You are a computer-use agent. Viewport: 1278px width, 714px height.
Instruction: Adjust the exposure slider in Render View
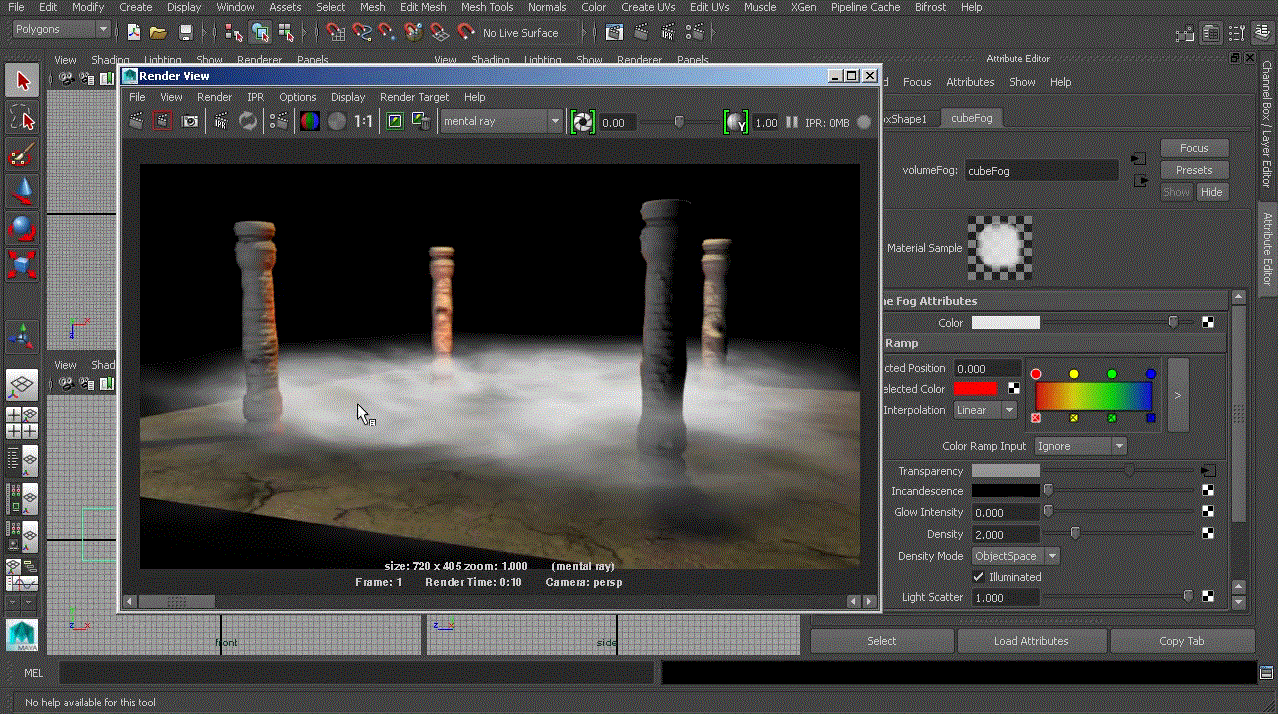point(679,122)
